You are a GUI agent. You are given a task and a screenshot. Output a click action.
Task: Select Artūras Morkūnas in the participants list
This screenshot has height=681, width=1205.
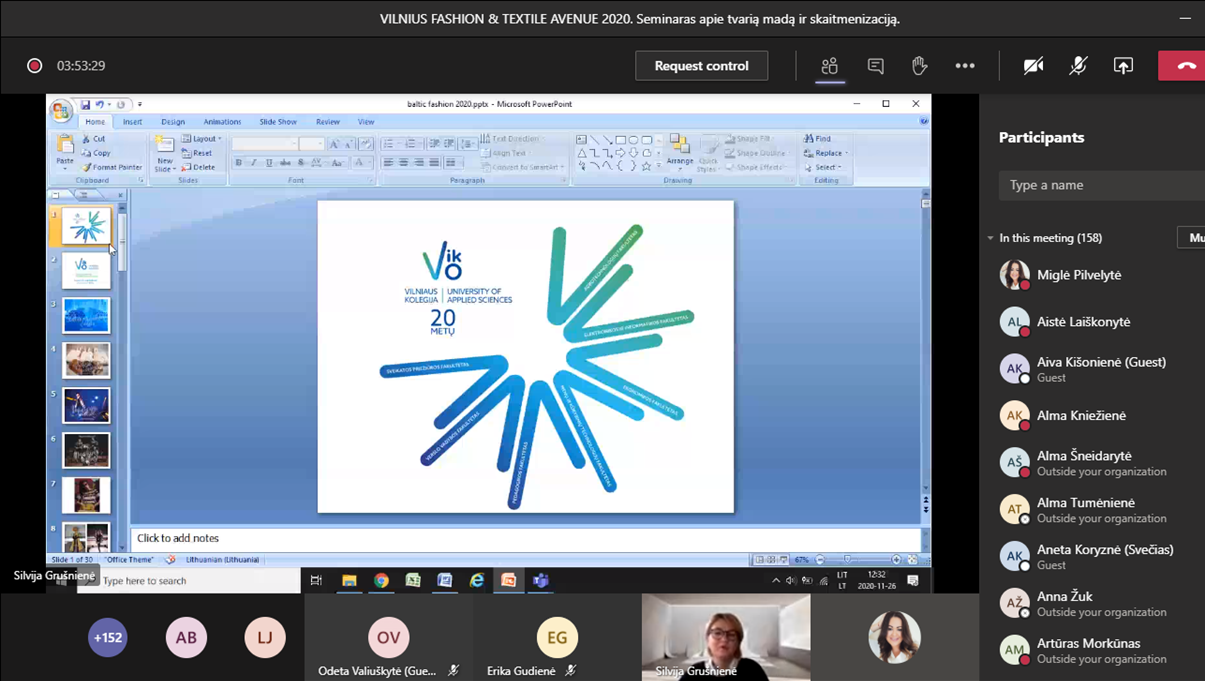click(x=1087, y=650)
